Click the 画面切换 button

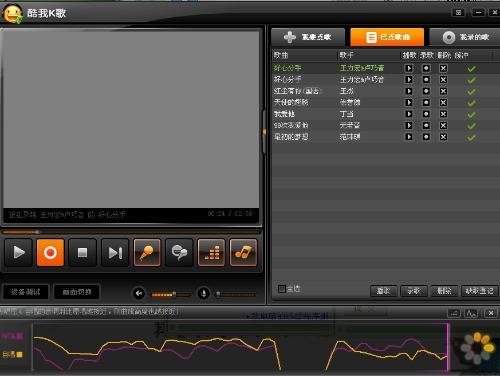(x=77, y=292)
